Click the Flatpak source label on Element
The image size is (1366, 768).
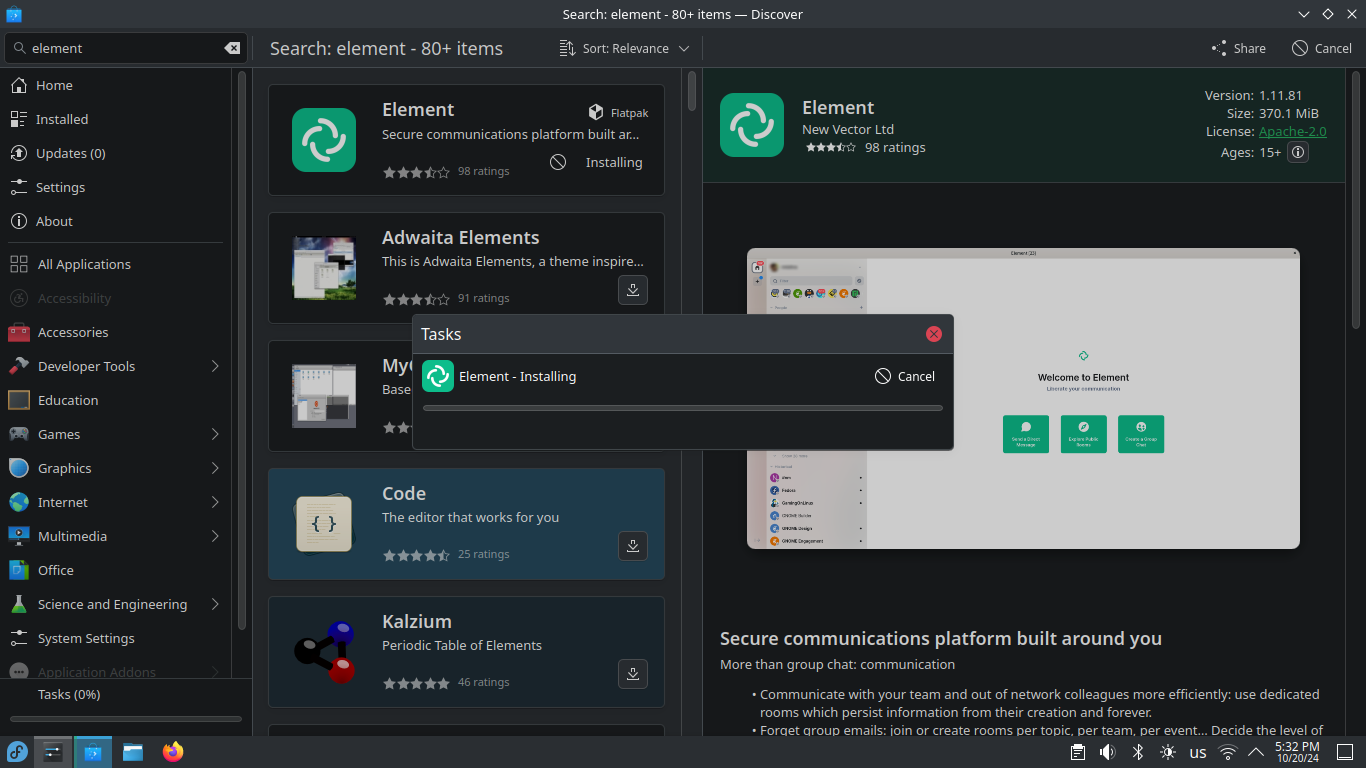(x=619, y=113)
